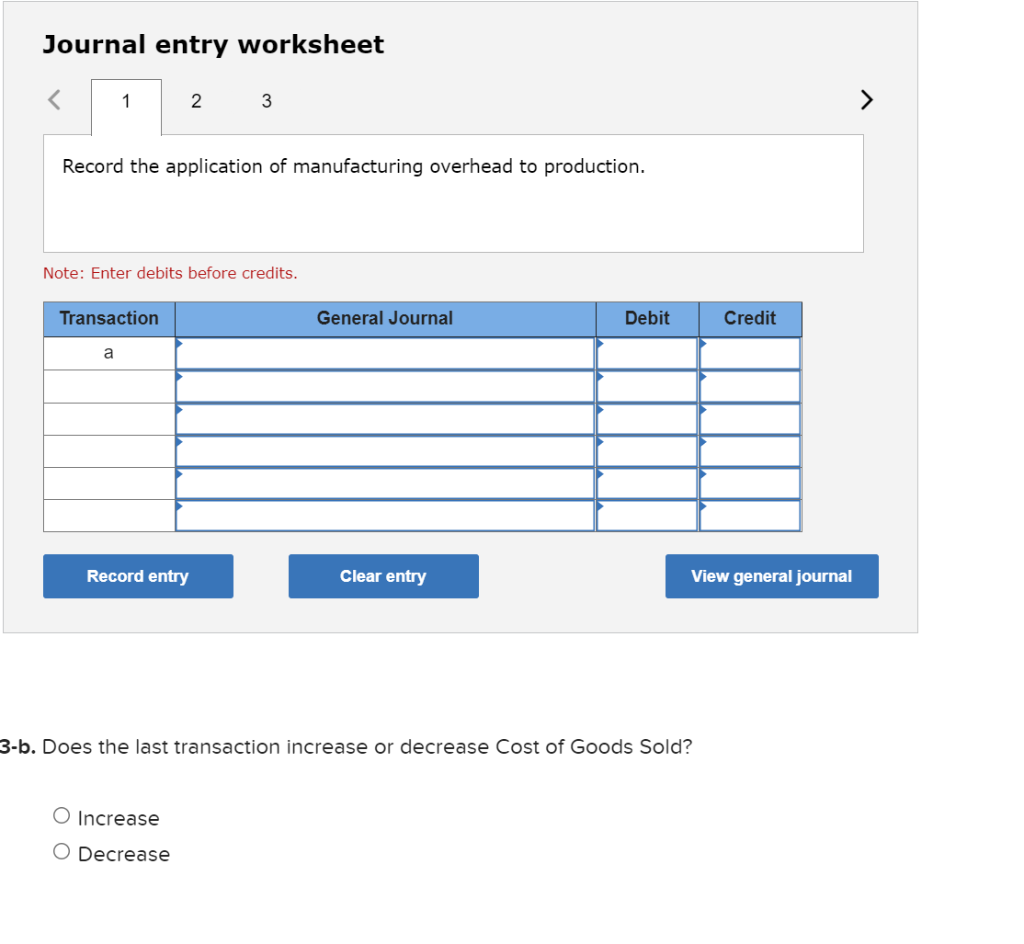
Task: Go to the next journal entry arrow
Action: click(866, 100)
